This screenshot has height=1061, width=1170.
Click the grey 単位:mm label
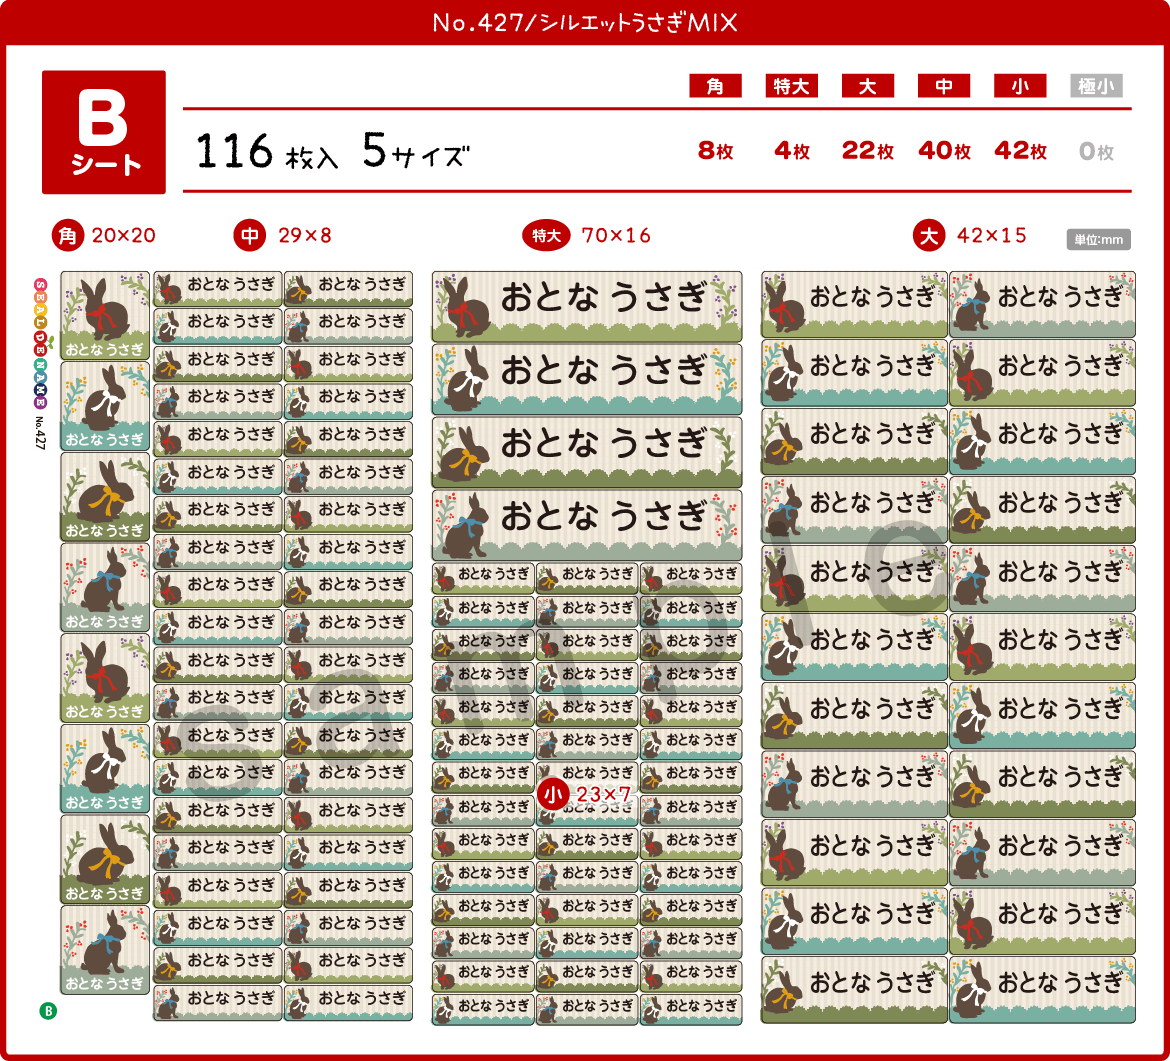pyautogui.click(x=1098, y=240)
